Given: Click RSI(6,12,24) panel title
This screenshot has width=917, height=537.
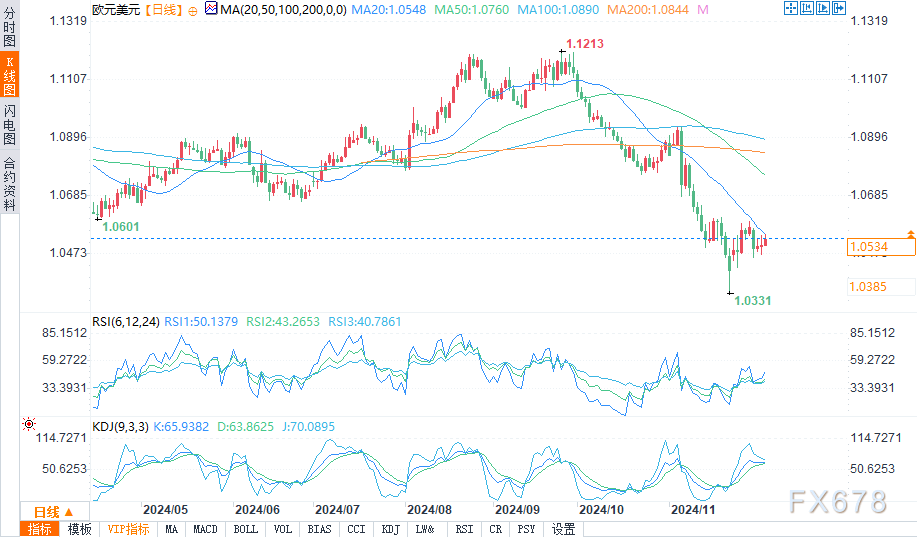Looking at the screenshot, I should (x=126, y=322).
